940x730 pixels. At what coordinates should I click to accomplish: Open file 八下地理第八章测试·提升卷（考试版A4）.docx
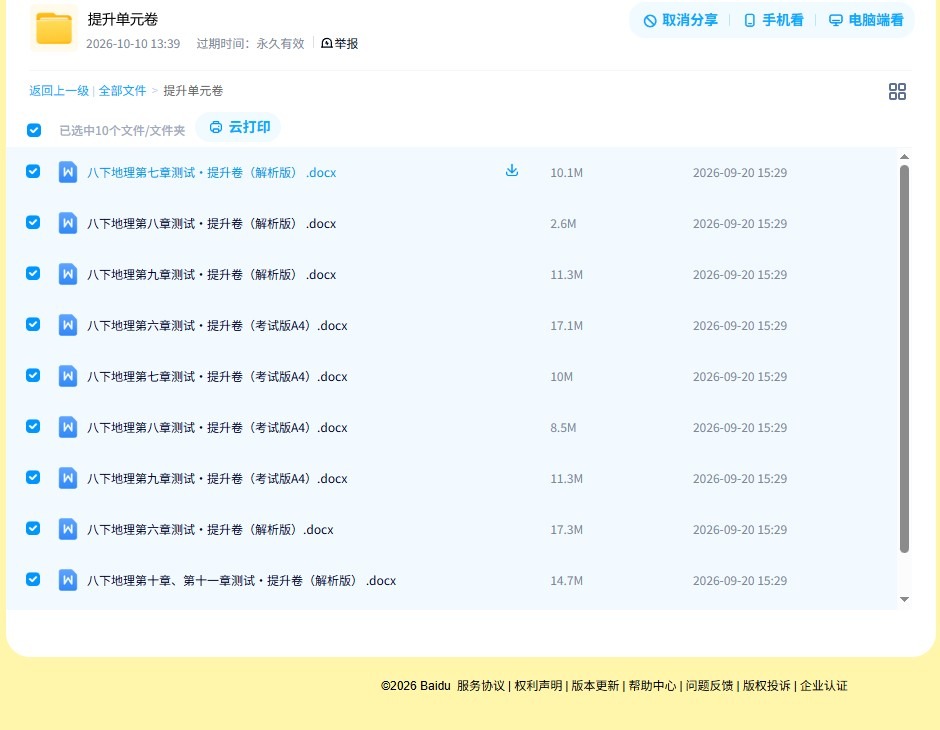click(x=217, y=427)
